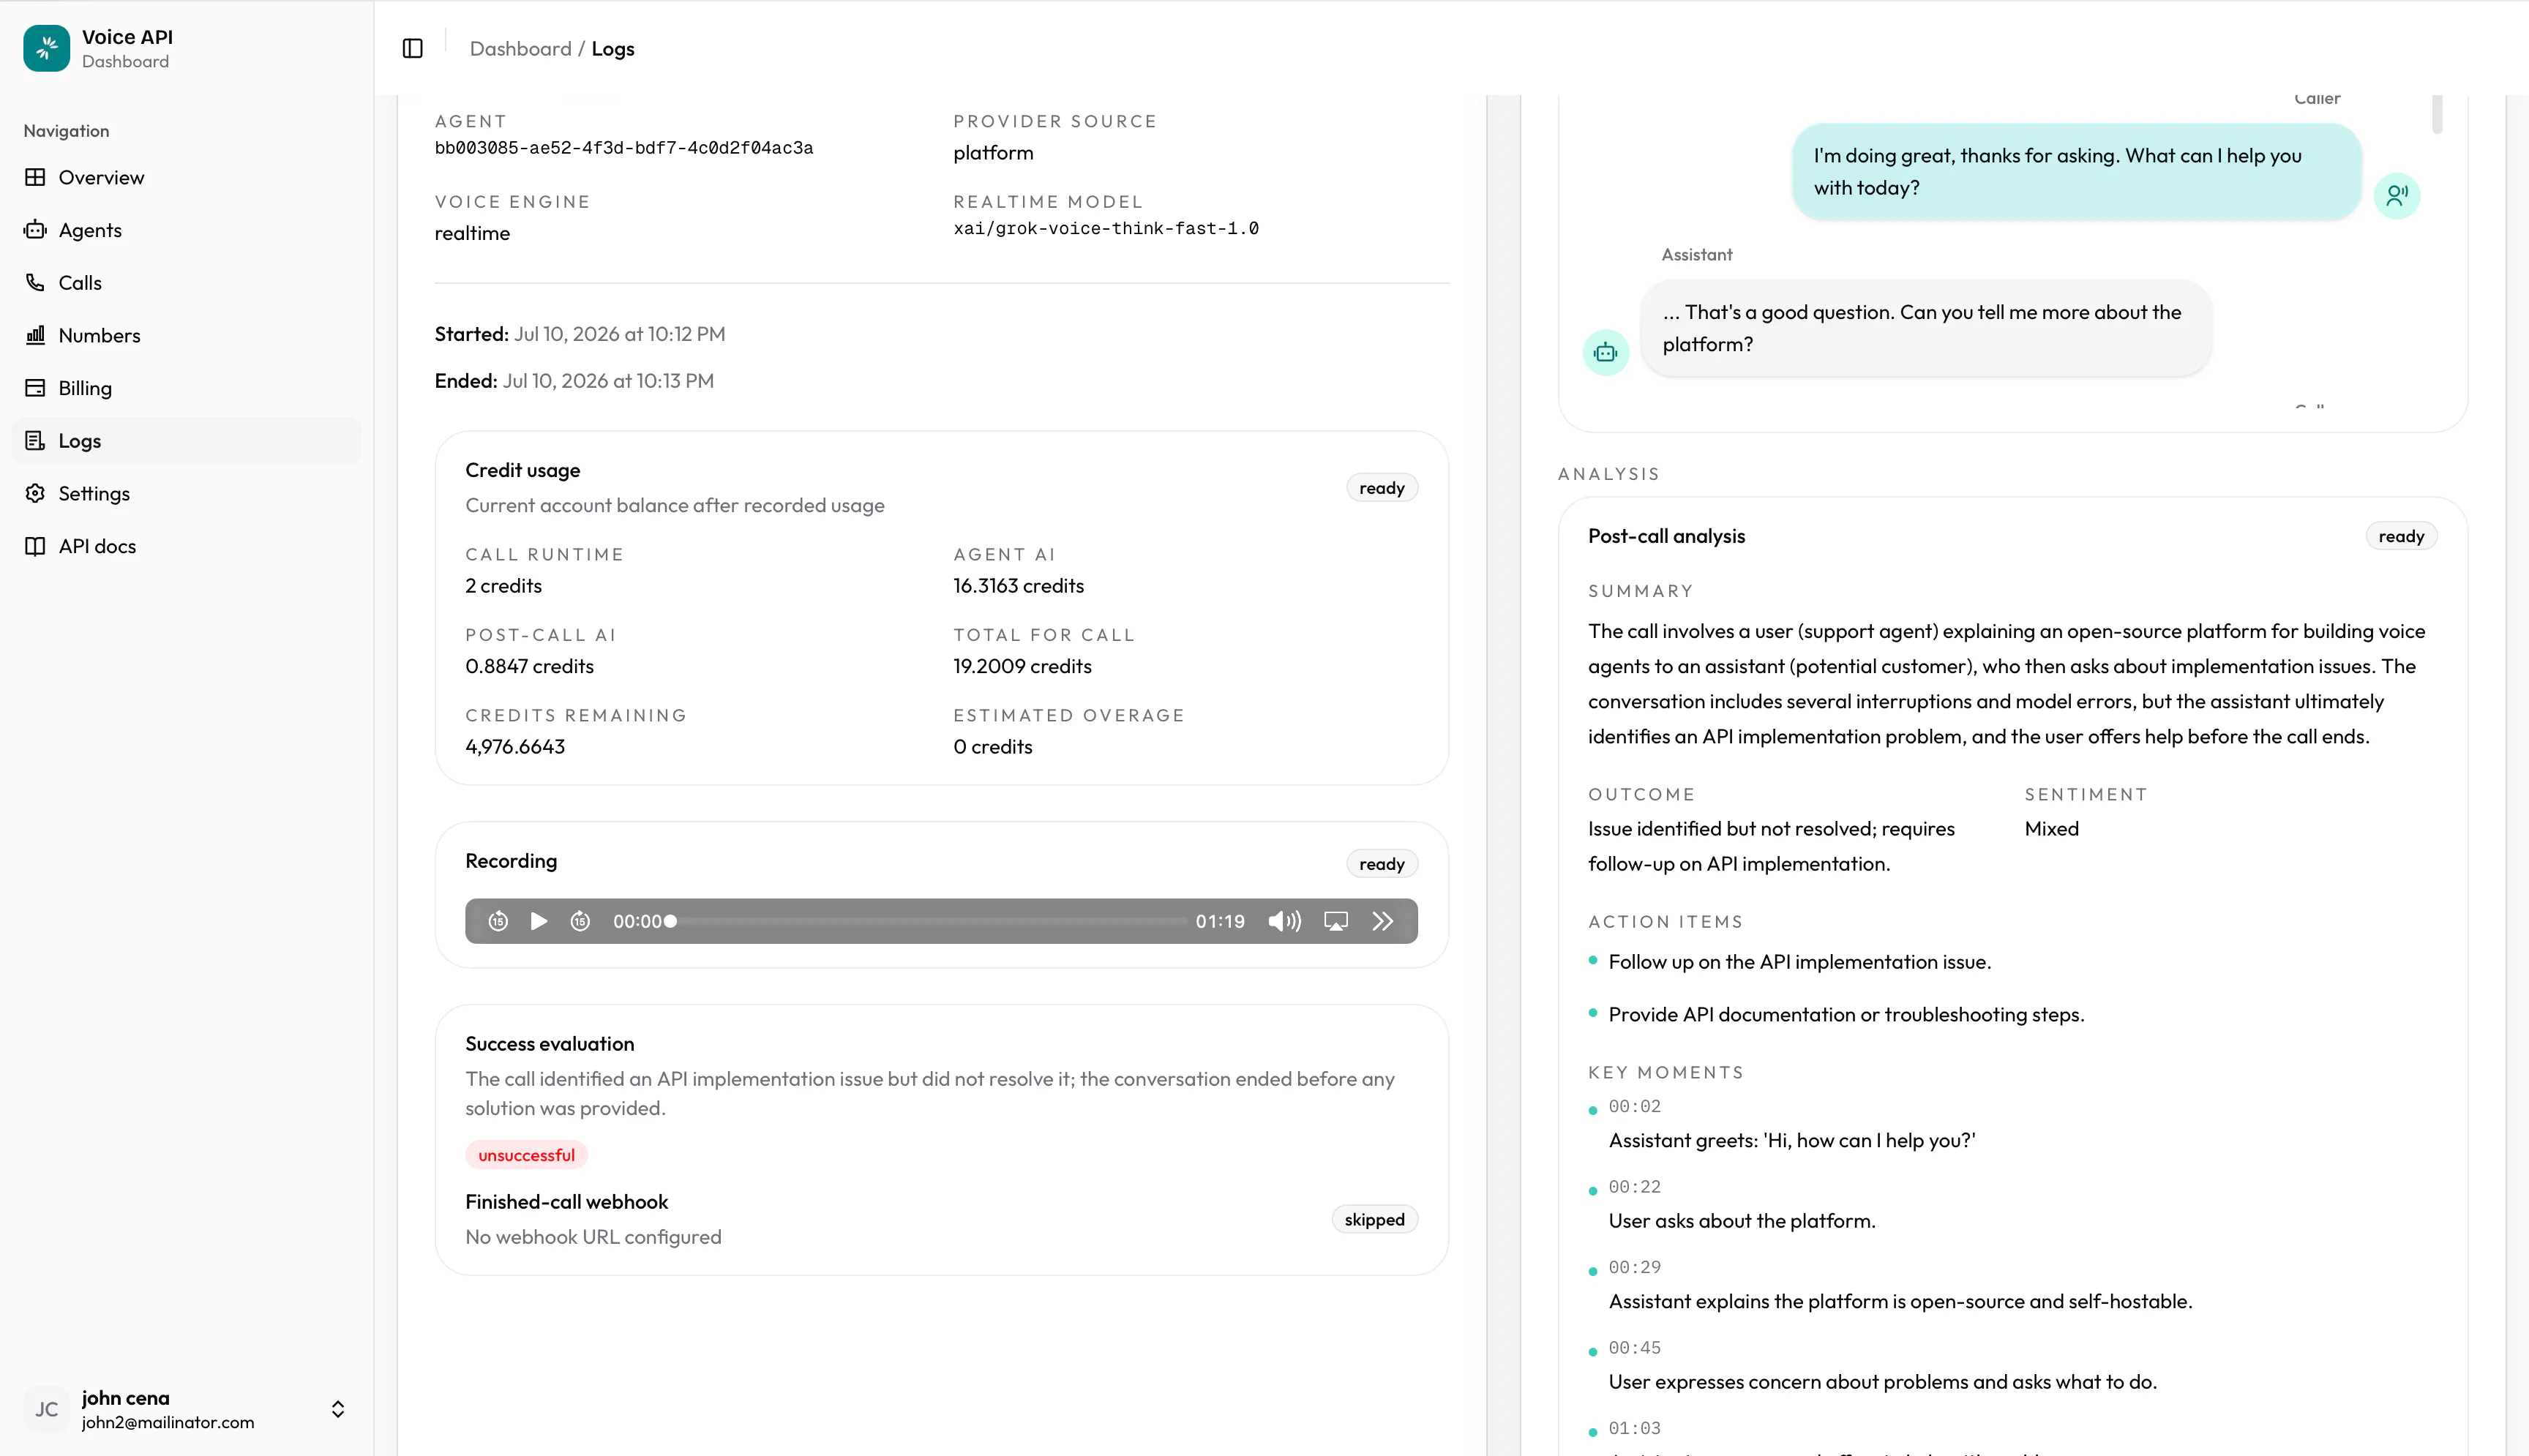Select the Agents navigation label
Screen dimensions: 2529x1456
click(x=90, y=230)
